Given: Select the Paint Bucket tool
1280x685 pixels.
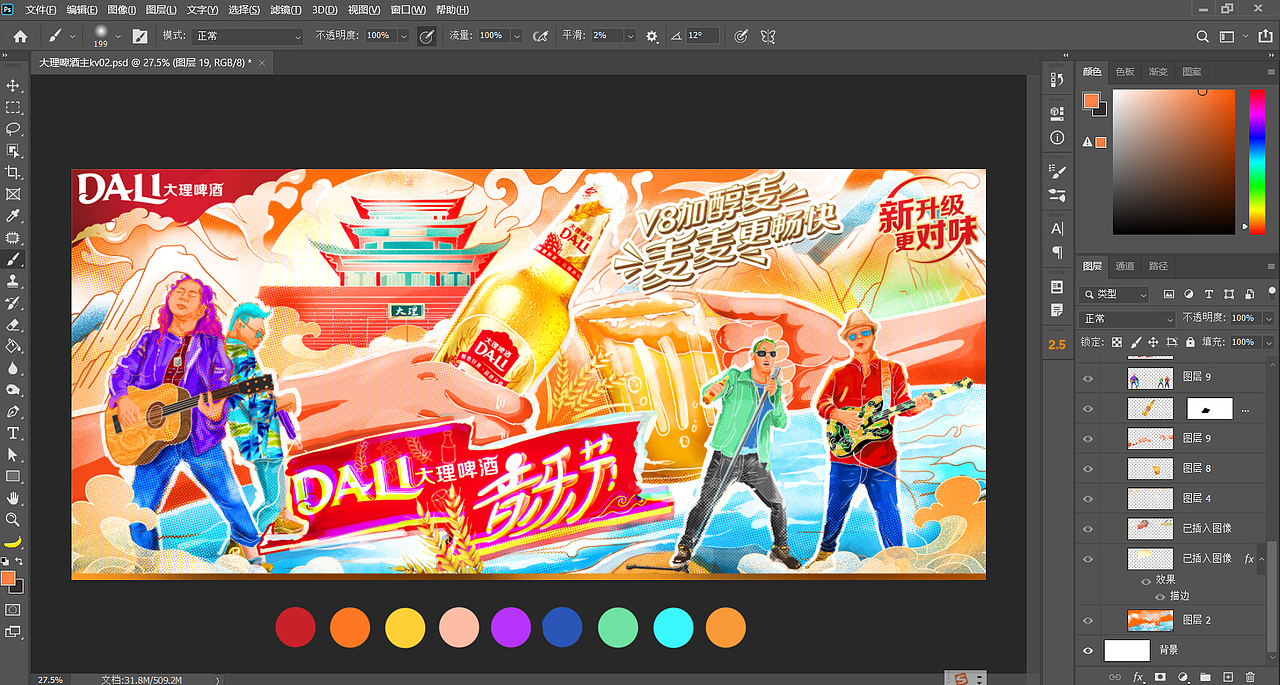Looking at the screenshot, I should point(14,346).
